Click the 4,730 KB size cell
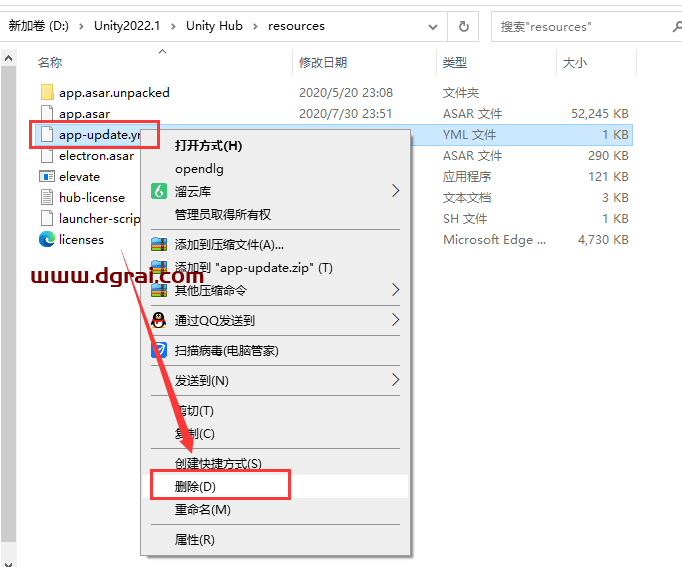The image size is (682, 567). point(603,240)
